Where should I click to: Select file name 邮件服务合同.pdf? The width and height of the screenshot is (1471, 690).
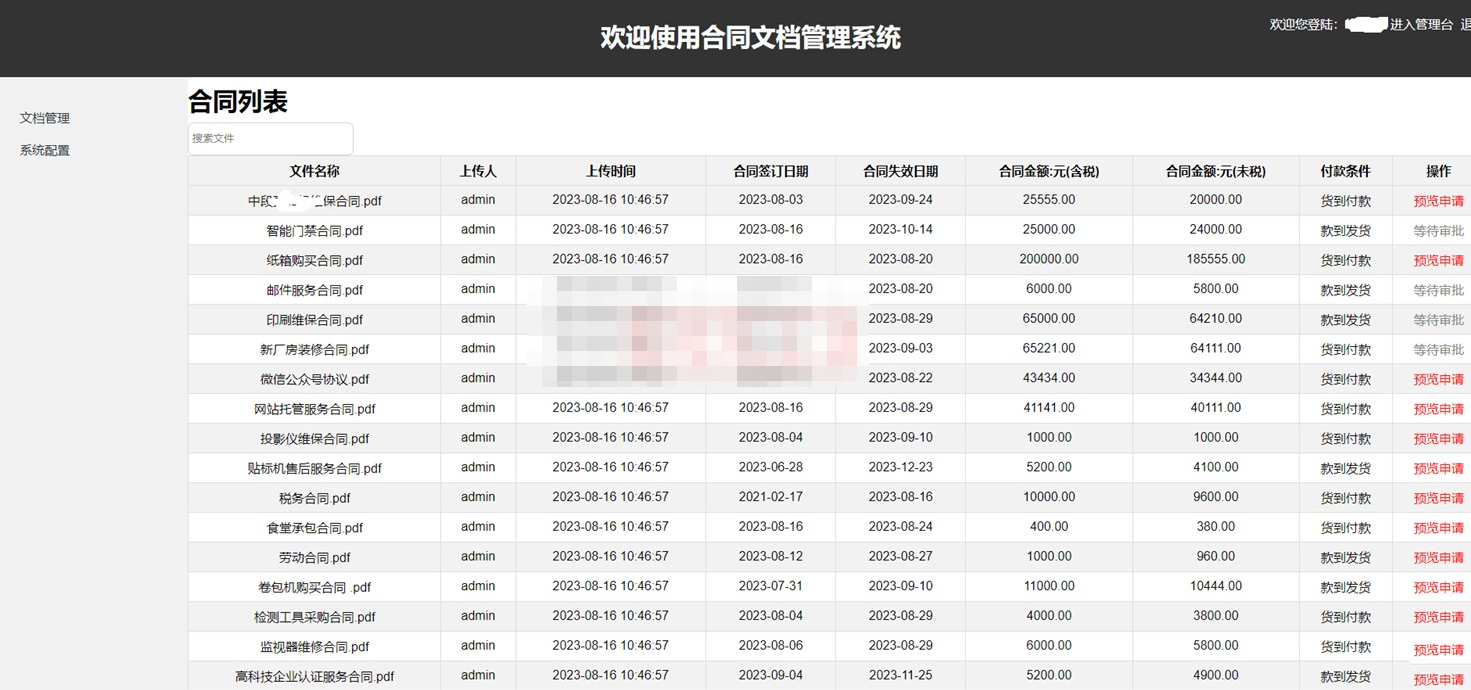(314, 290)
